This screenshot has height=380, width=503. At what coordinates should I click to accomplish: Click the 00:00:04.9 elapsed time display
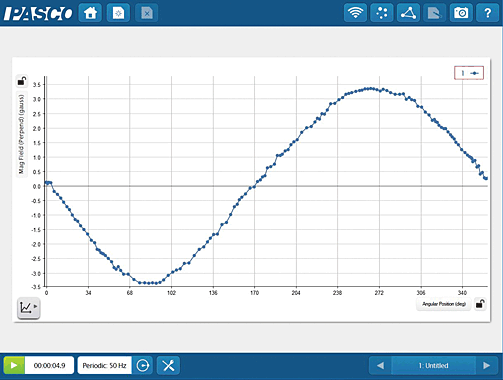tap(49, 365)
